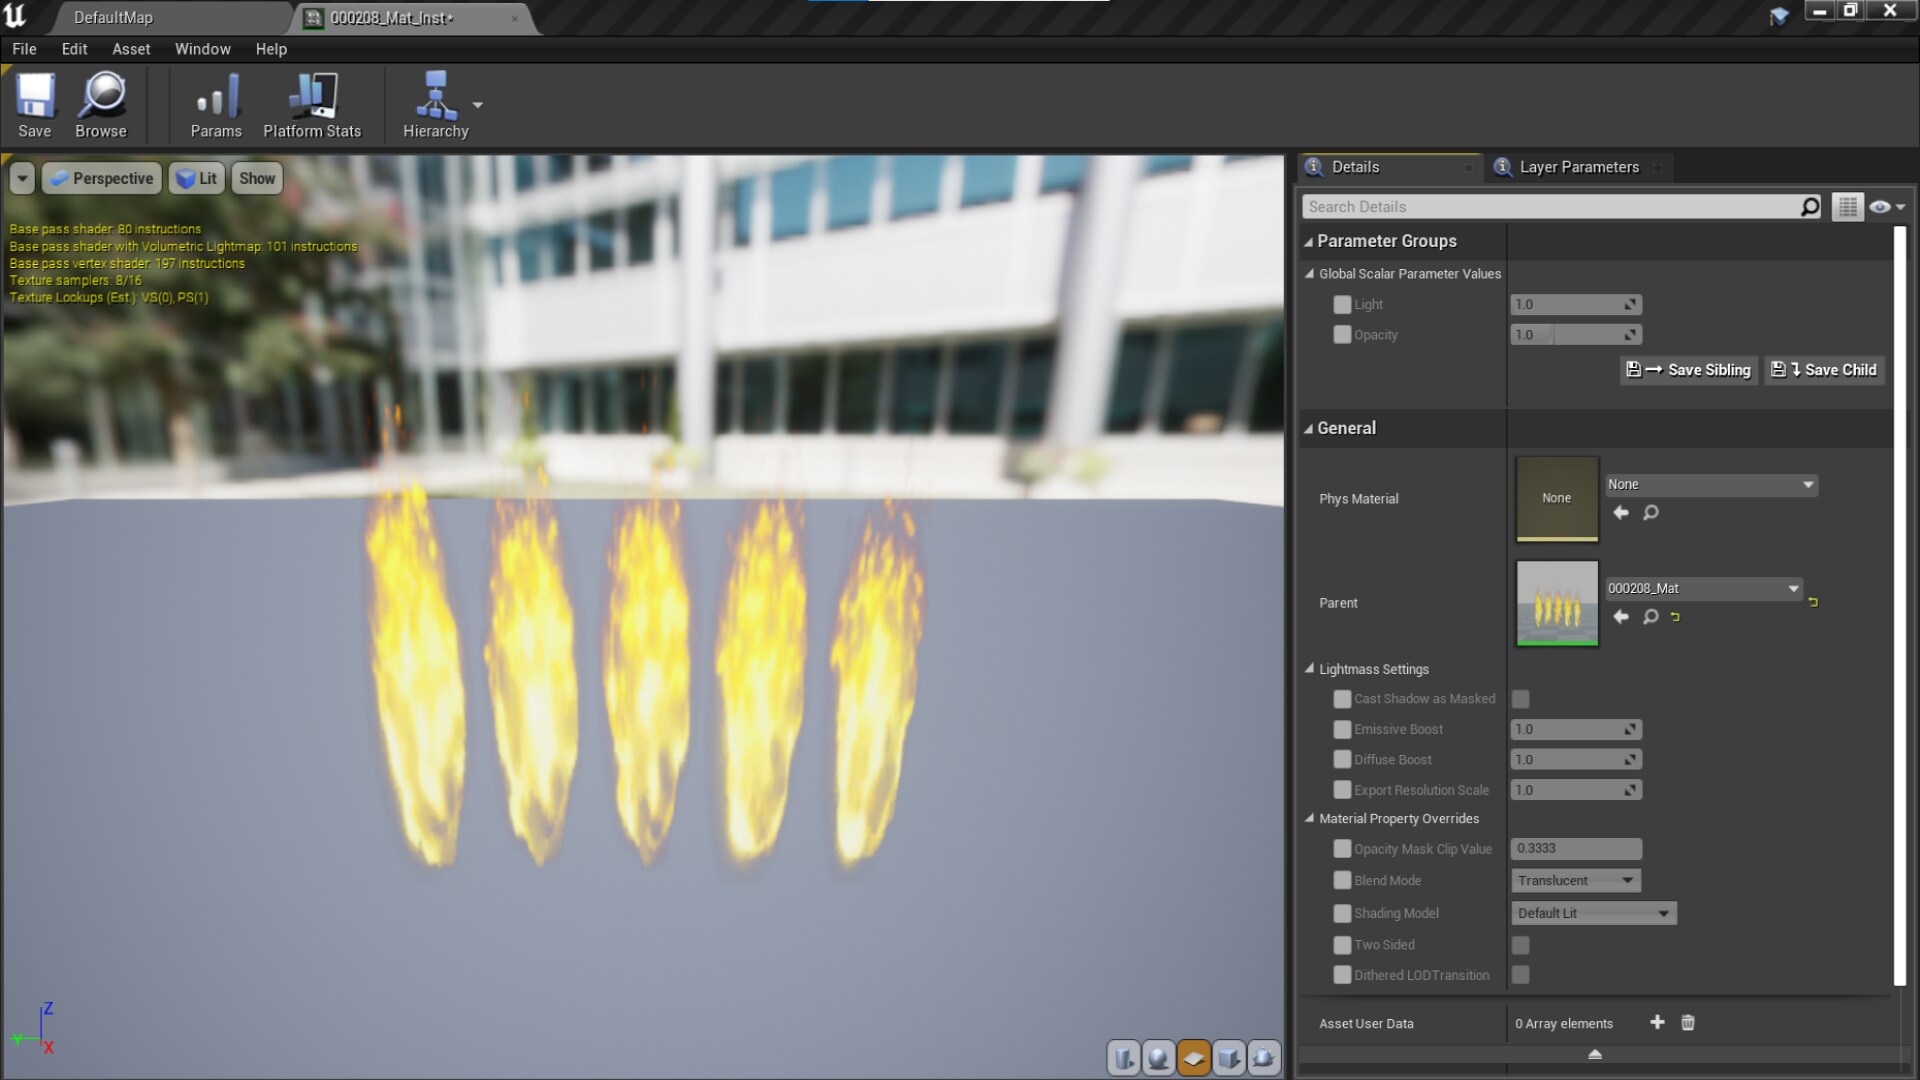Collapse the Lightmass Settings section

[x=1310, y=668]
